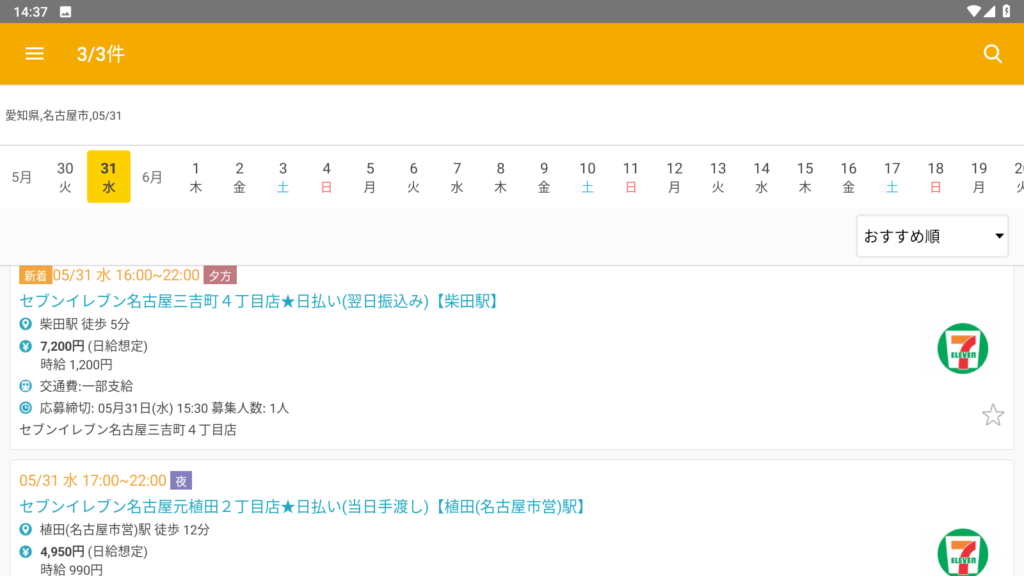1024x576 pixels.
Task: Tap the search magnifier icon
Action: tap(993, 54)
